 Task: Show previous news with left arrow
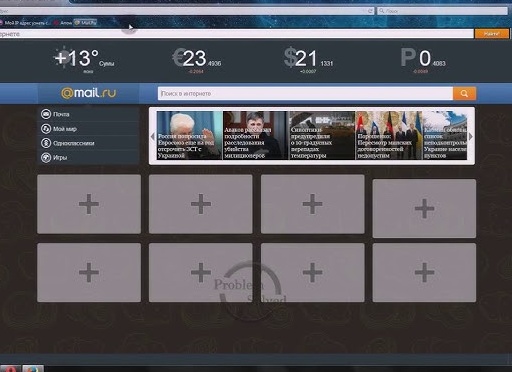click(x=153, y=136)
